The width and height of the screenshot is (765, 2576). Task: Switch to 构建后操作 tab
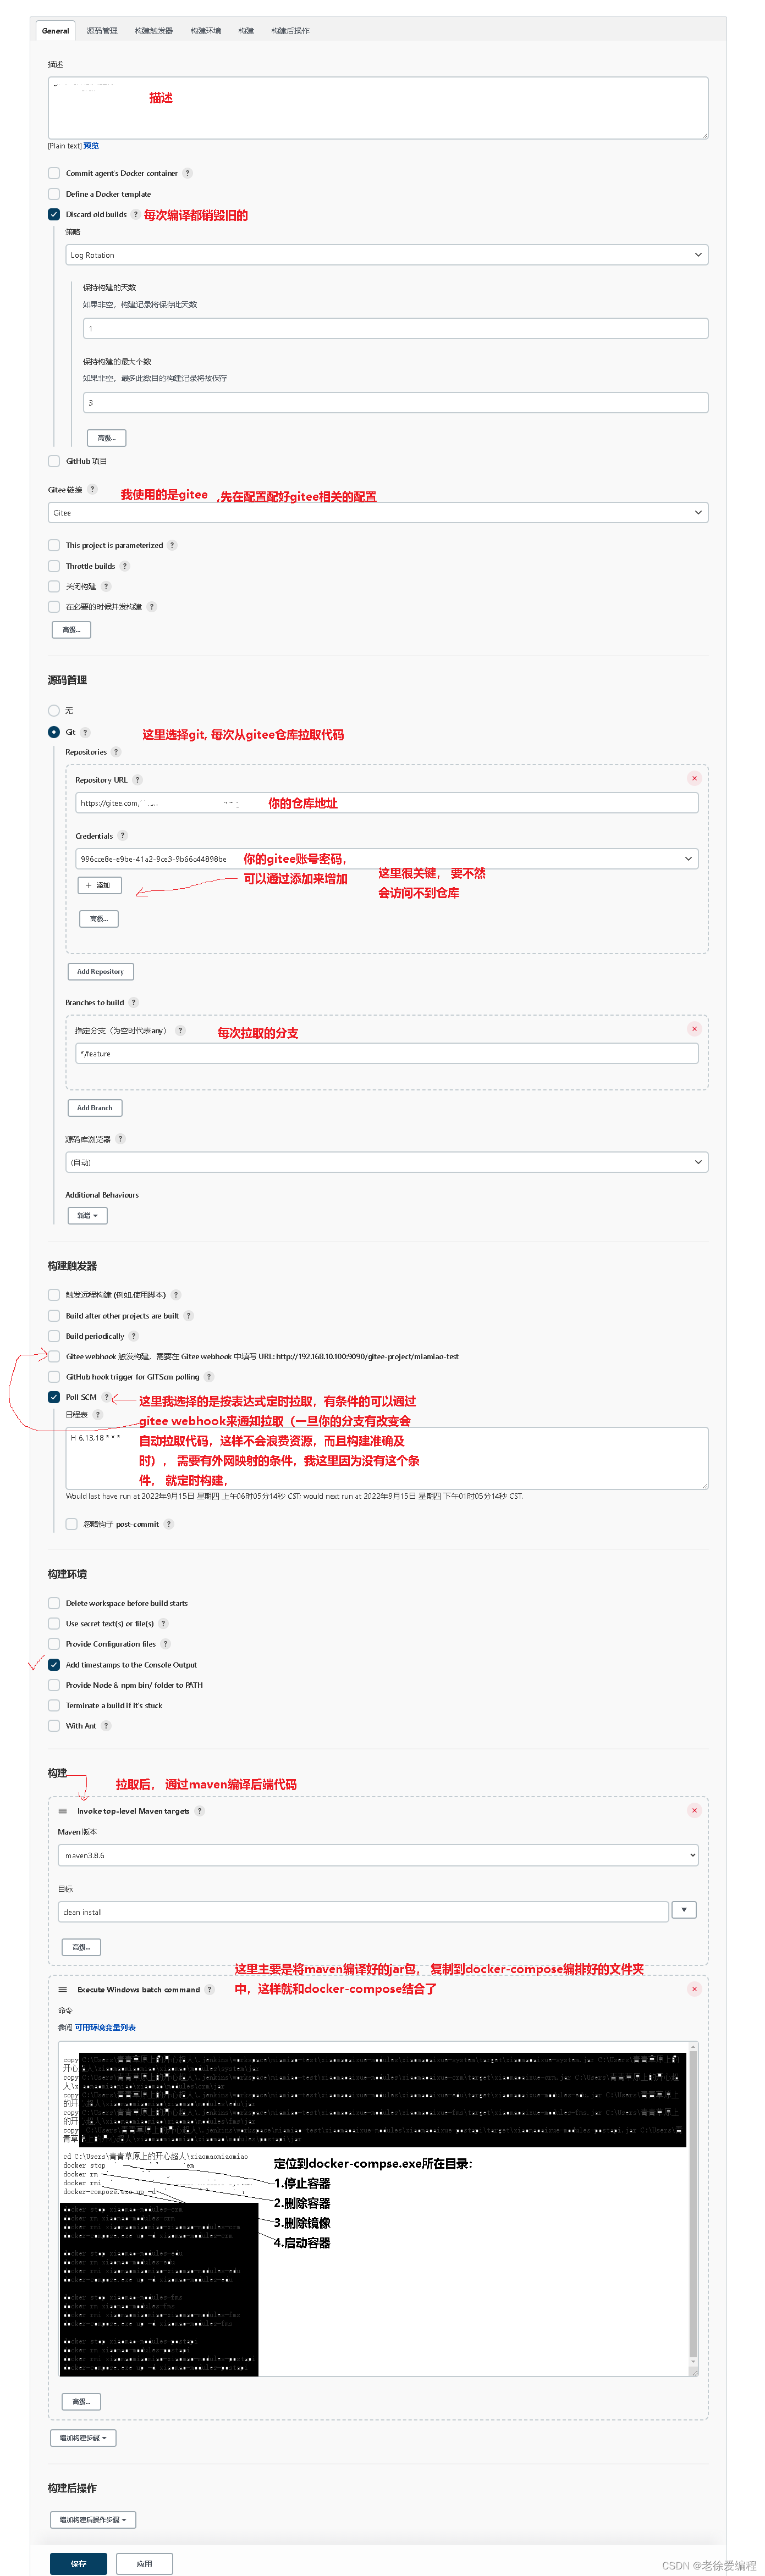[x=290, y=31]
